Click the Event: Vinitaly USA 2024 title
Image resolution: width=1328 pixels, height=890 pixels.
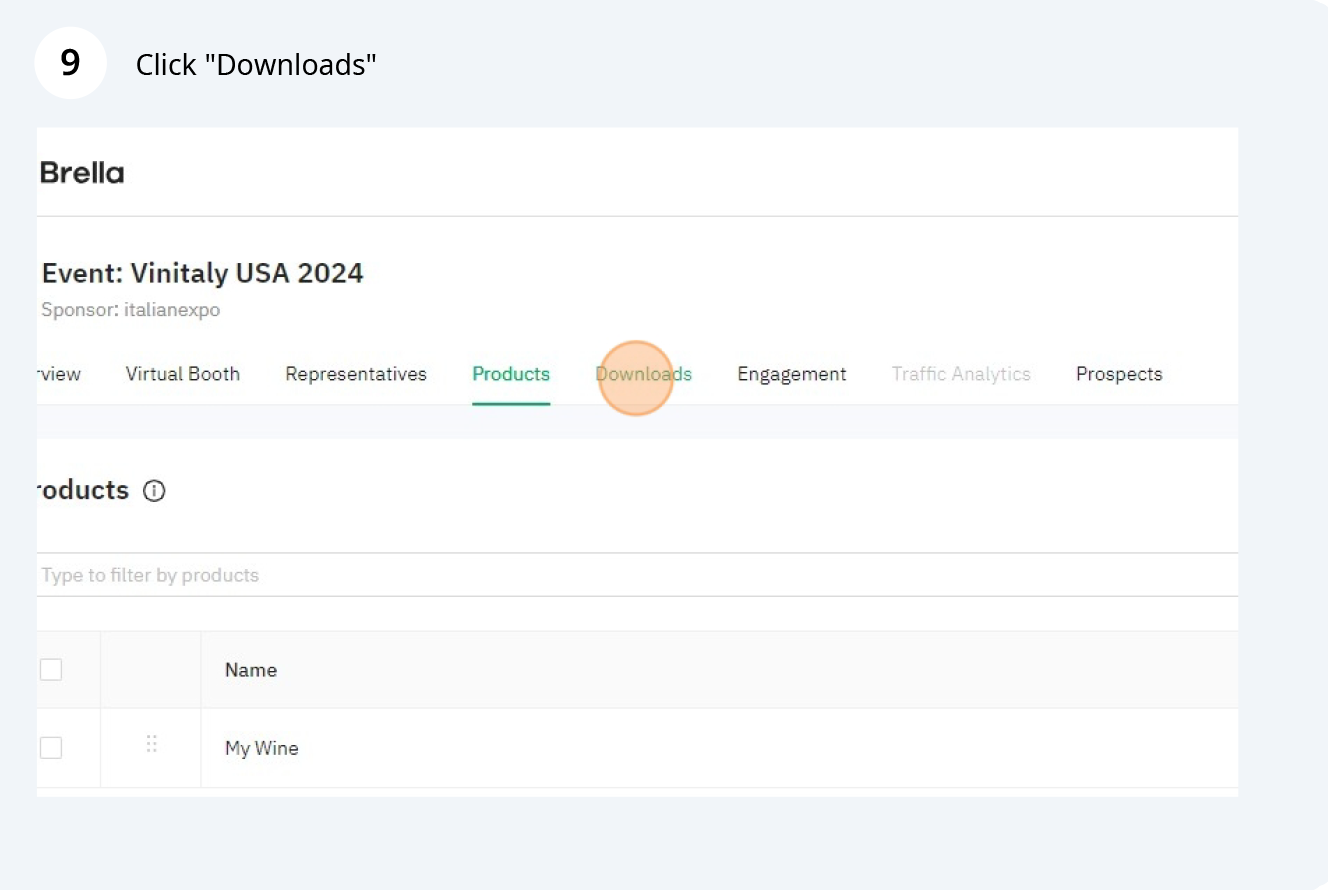203,273
